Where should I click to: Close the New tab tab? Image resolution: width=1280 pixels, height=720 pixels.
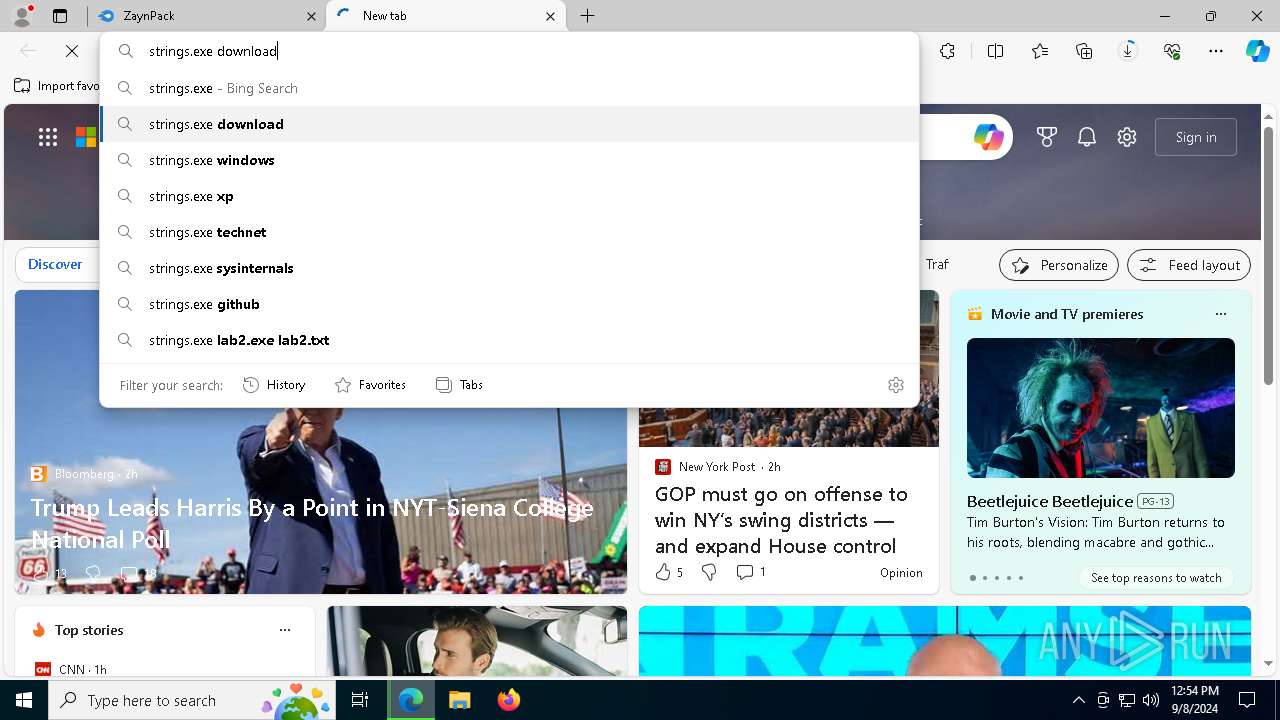pos(550,16)
